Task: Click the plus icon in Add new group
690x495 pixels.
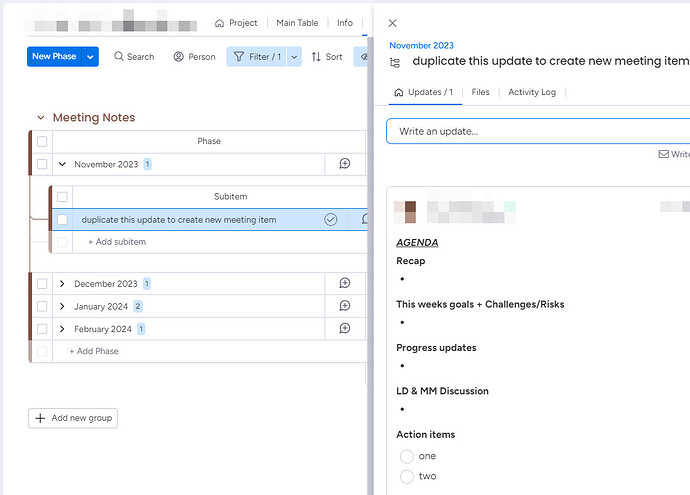Action: pyautogui.click(x=40, y=418)
